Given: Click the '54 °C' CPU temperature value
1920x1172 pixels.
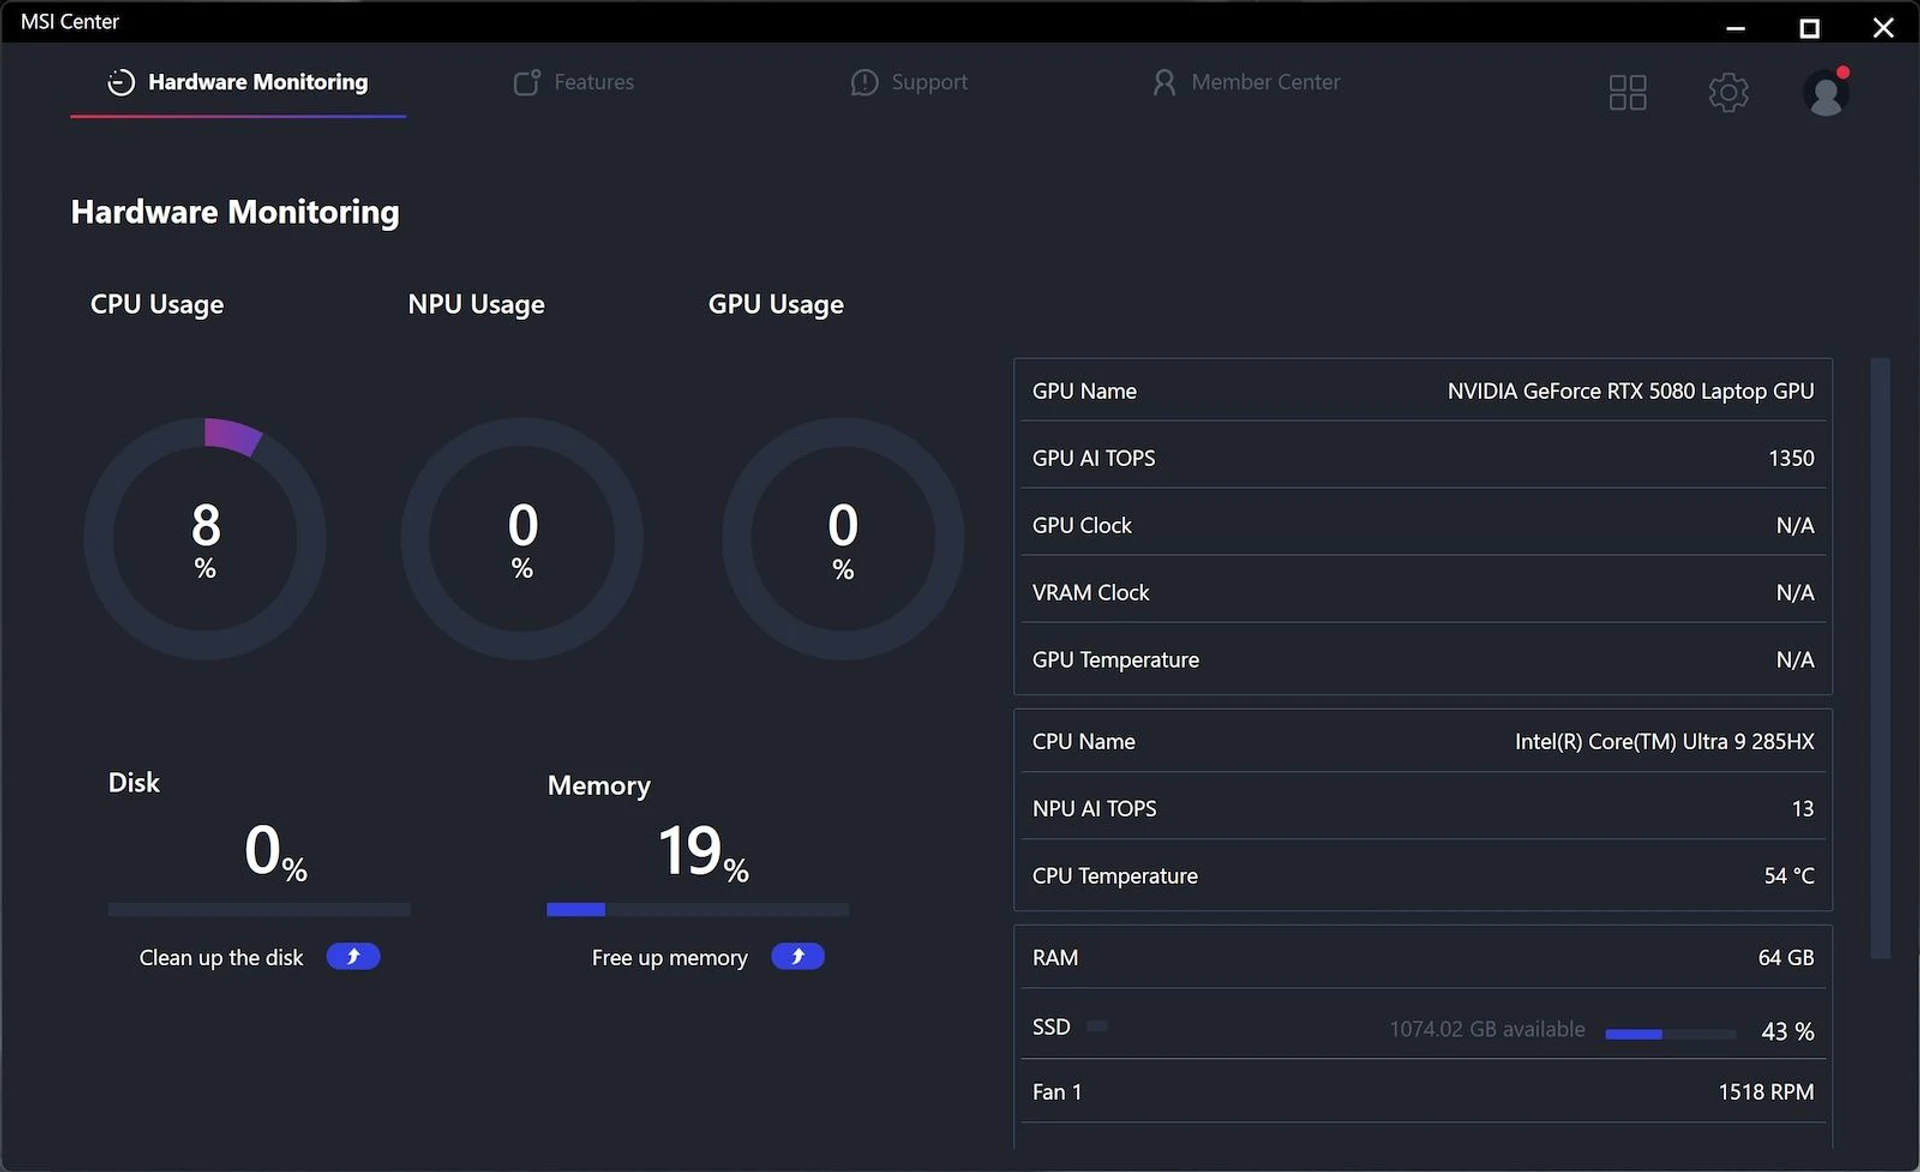Looking at the screenshot, I should pyautogui.click(x=1789, y=876).
